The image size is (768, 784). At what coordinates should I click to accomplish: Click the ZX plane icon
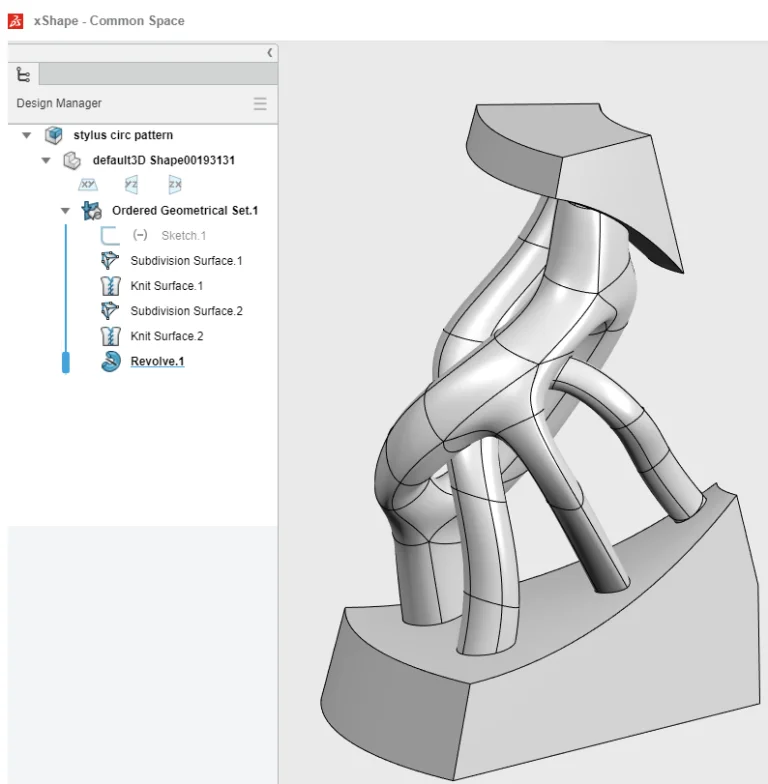175,185
